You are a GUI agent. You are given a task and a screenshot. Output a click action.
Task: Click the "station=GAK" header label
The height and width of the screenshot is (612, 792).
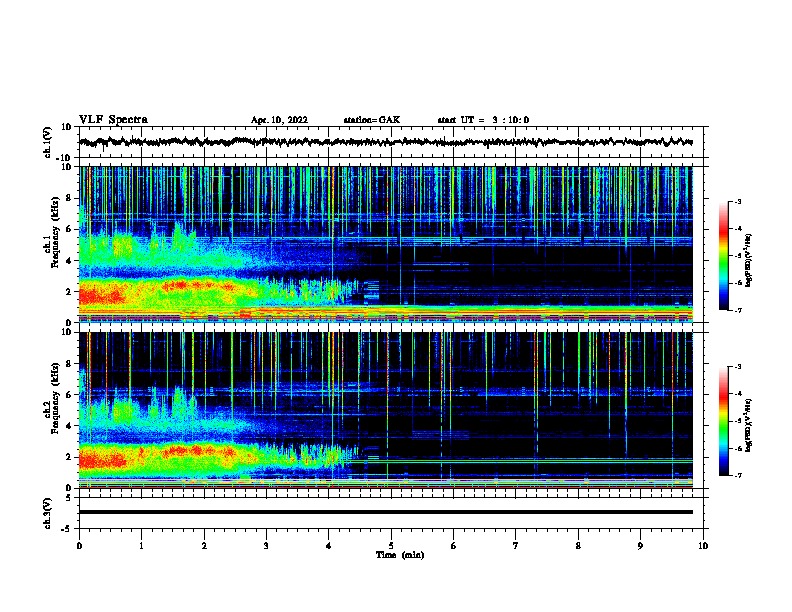pos(372,120)
